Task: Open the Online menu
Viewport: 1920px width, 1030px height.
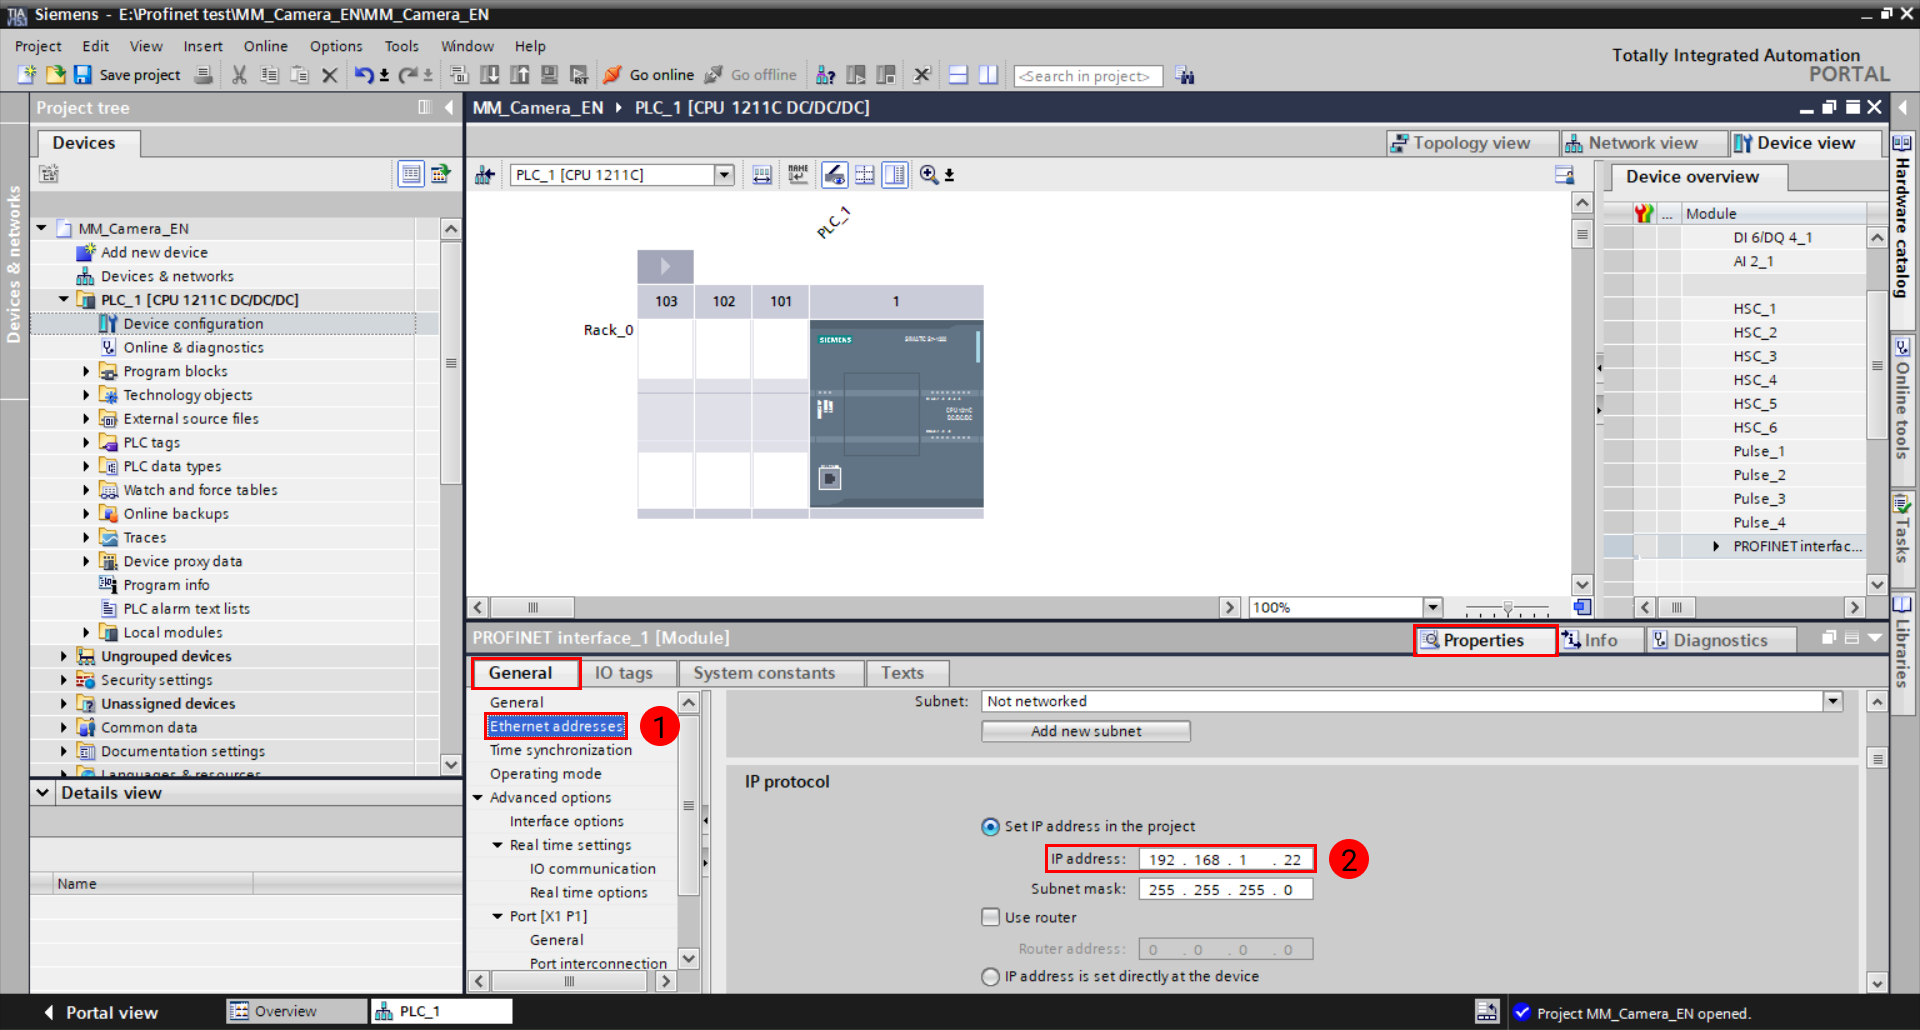Action: pyautogui.click(x=265, y=46)
